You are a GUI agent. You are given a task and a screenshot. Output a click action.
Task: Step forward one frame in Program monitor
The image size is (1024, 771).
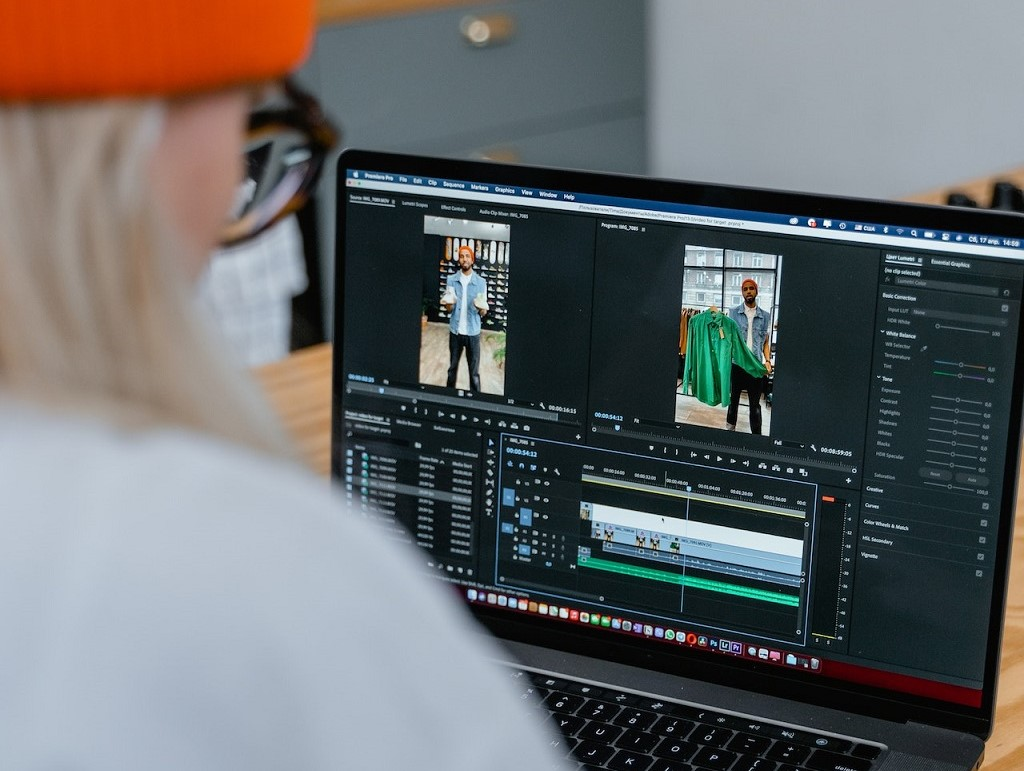(733, 461)
